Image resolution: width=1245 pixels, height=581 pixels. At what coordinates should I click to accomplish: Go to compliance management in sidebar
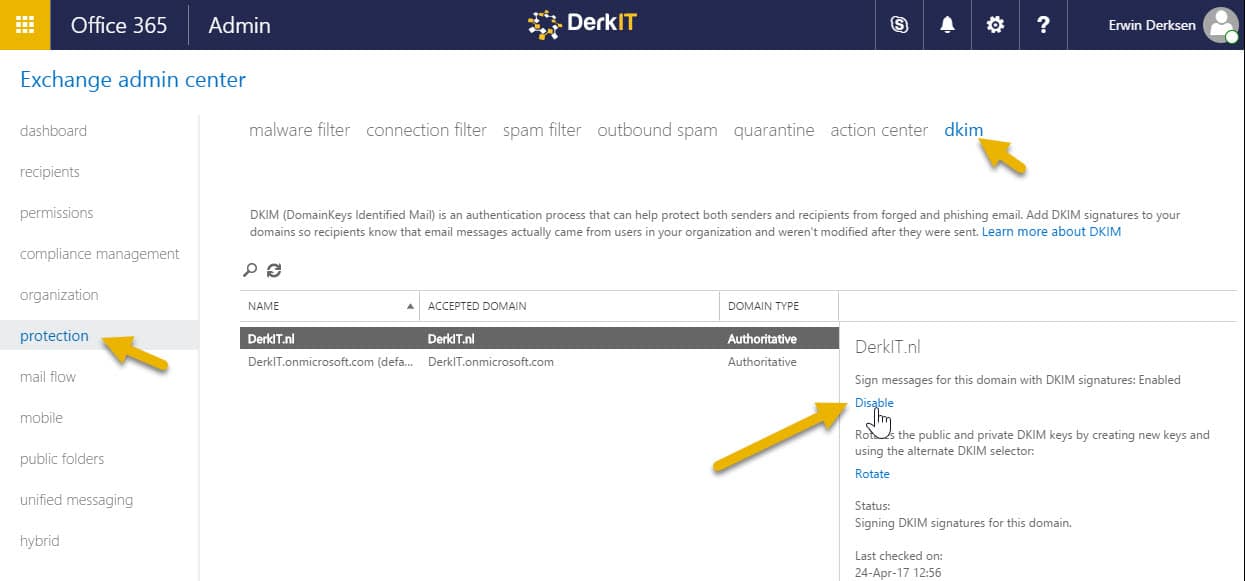[x=100, y=254]
